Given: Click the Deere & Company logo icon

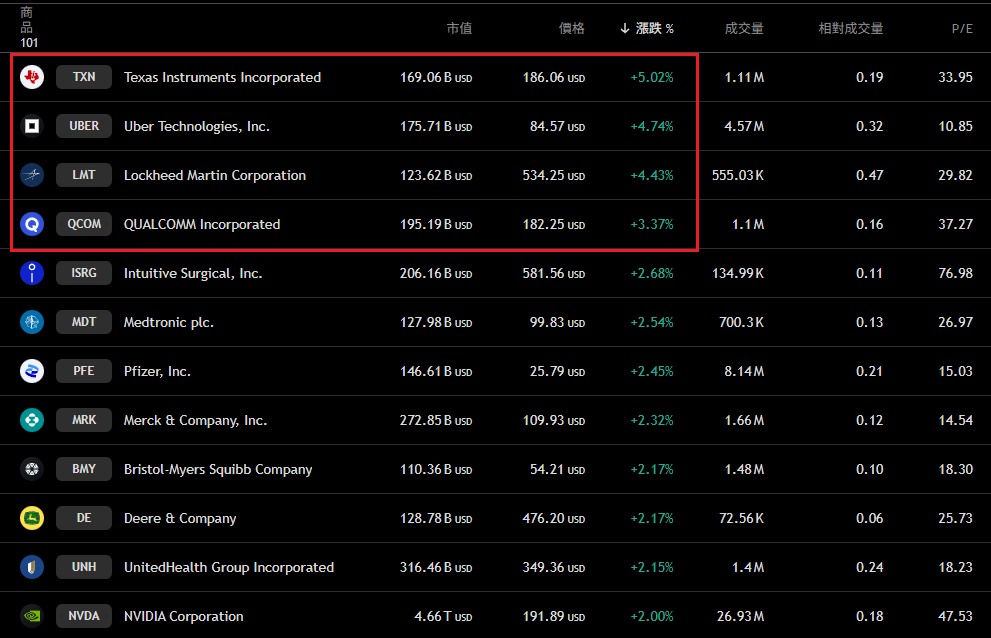Looking at the screenshot, I should pos(32,518).
